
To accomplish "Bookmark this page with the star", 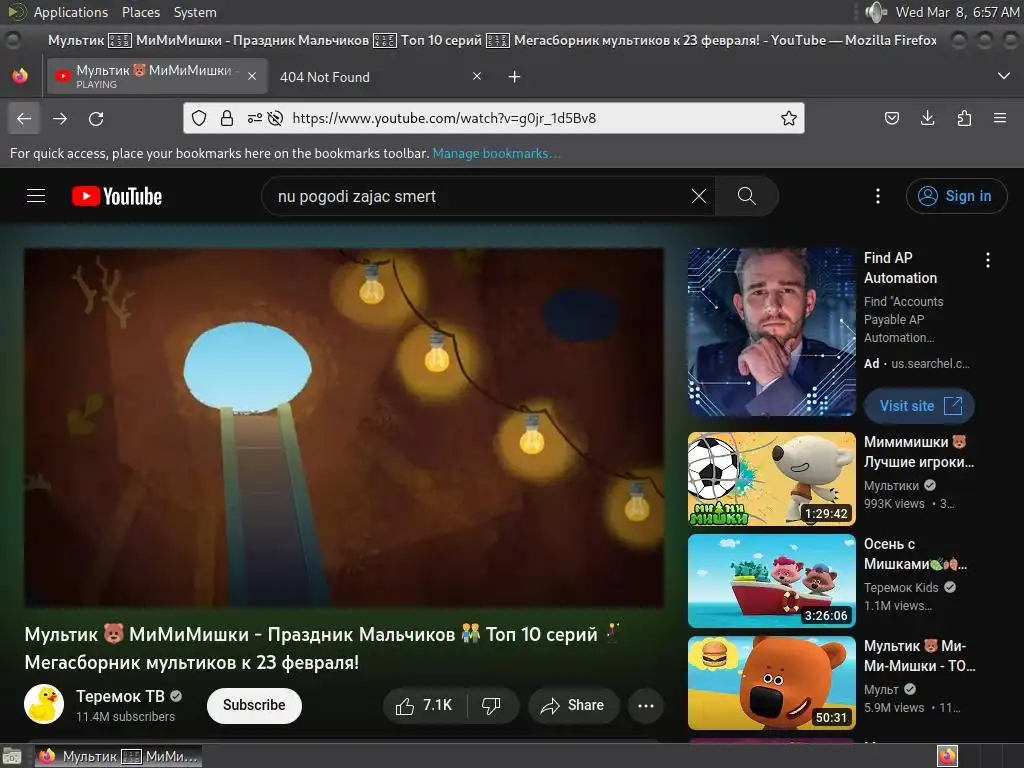I will click(x=789, y=118).
